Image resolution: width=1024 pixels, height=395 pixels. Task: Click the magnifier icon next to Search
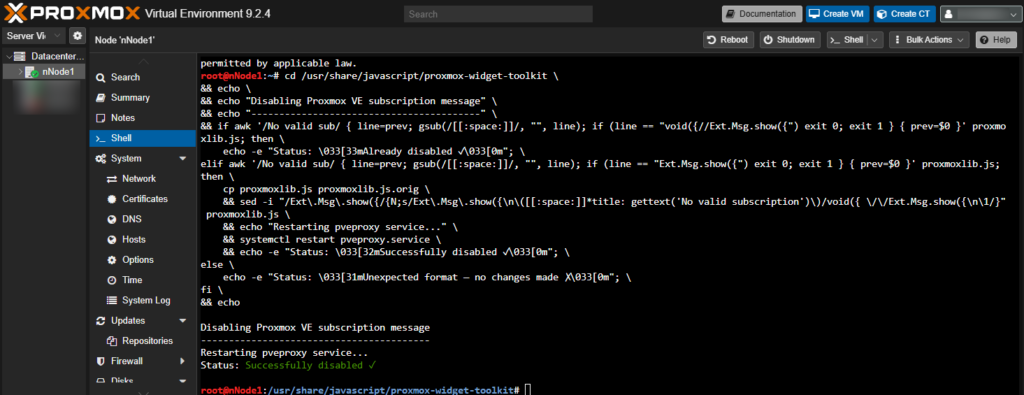[x=101, y=77]
